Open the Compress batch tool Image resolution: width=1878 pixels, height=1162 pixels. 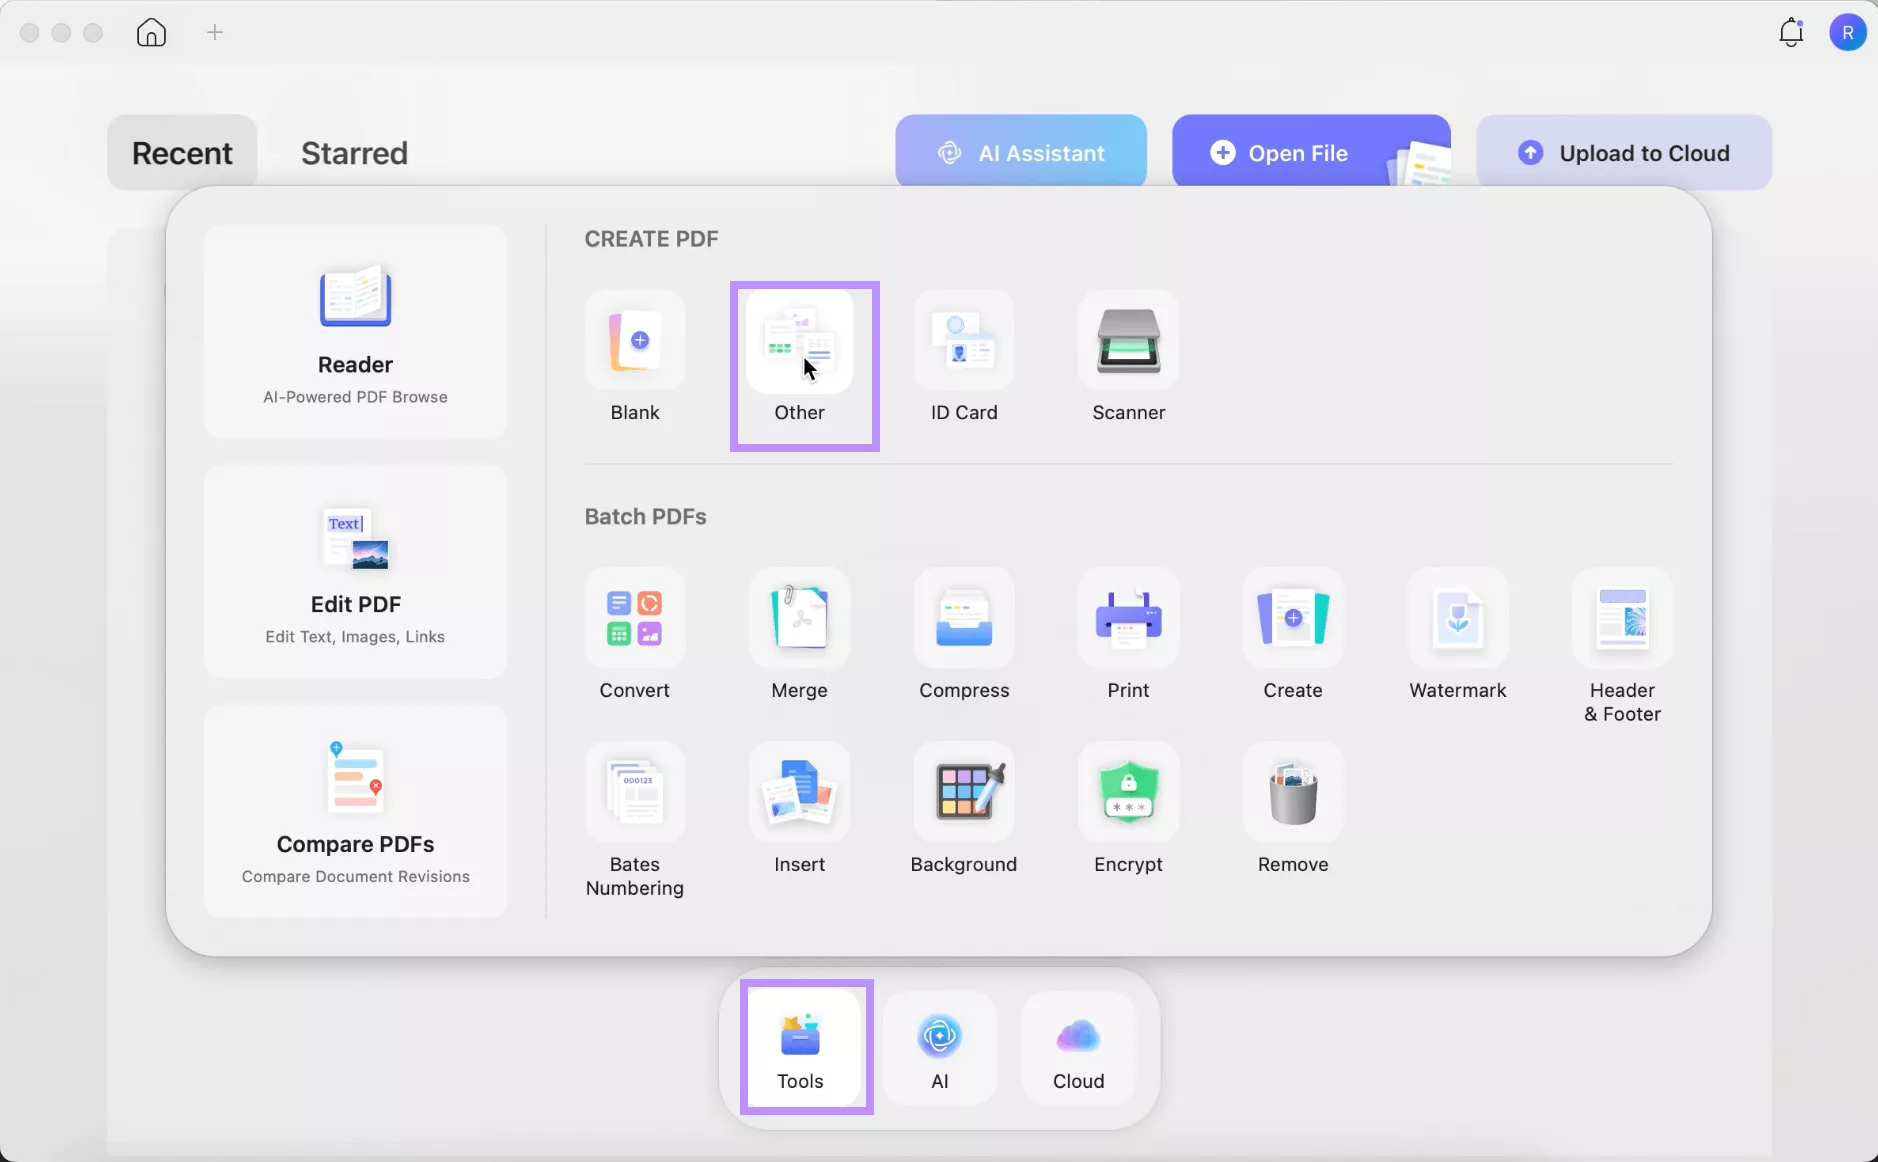964,619
